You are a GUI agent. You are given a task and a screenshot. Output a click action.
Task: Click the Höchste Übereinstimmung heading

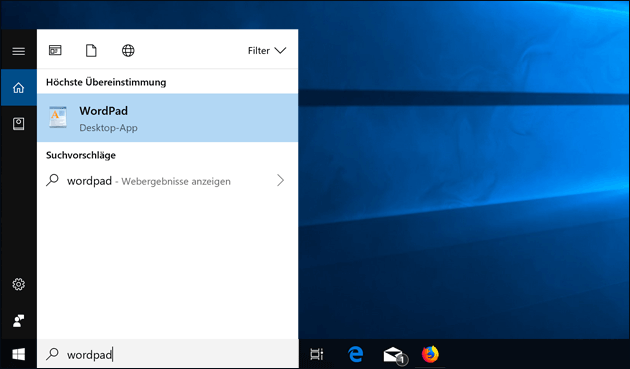106,82
